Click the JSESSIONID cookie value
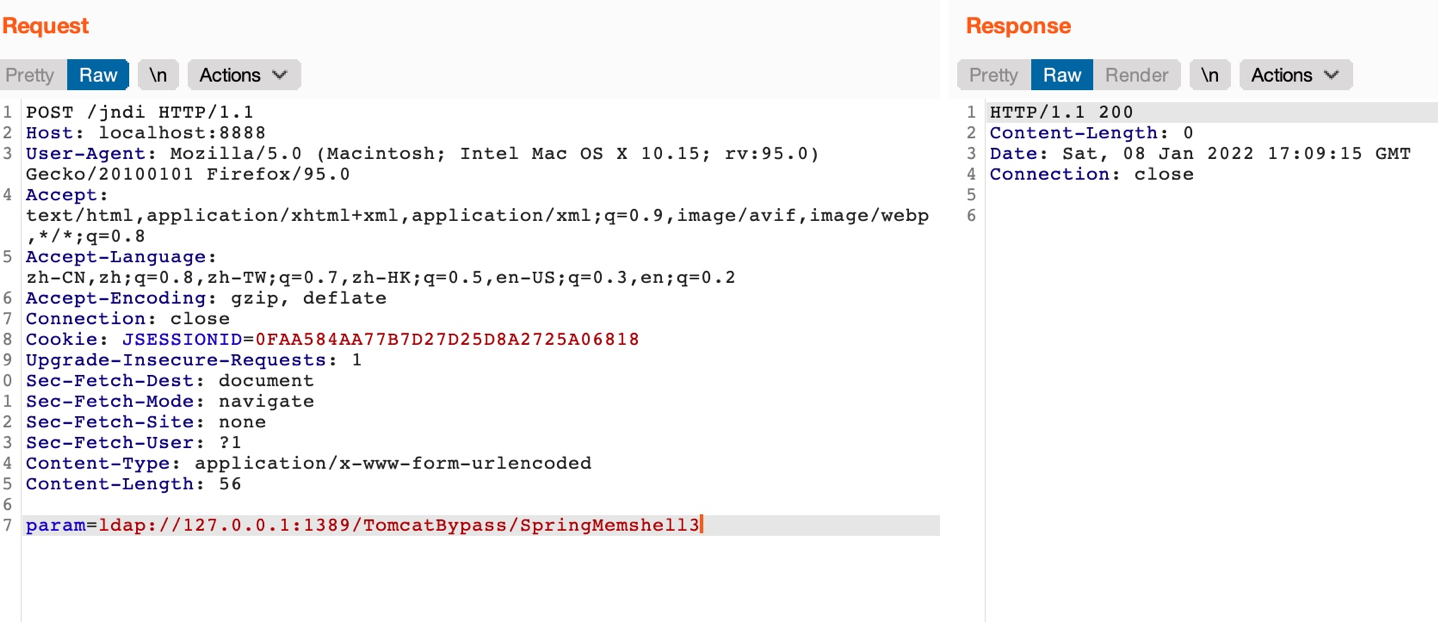Screen dimensions: 1438x622 [447, 340]
